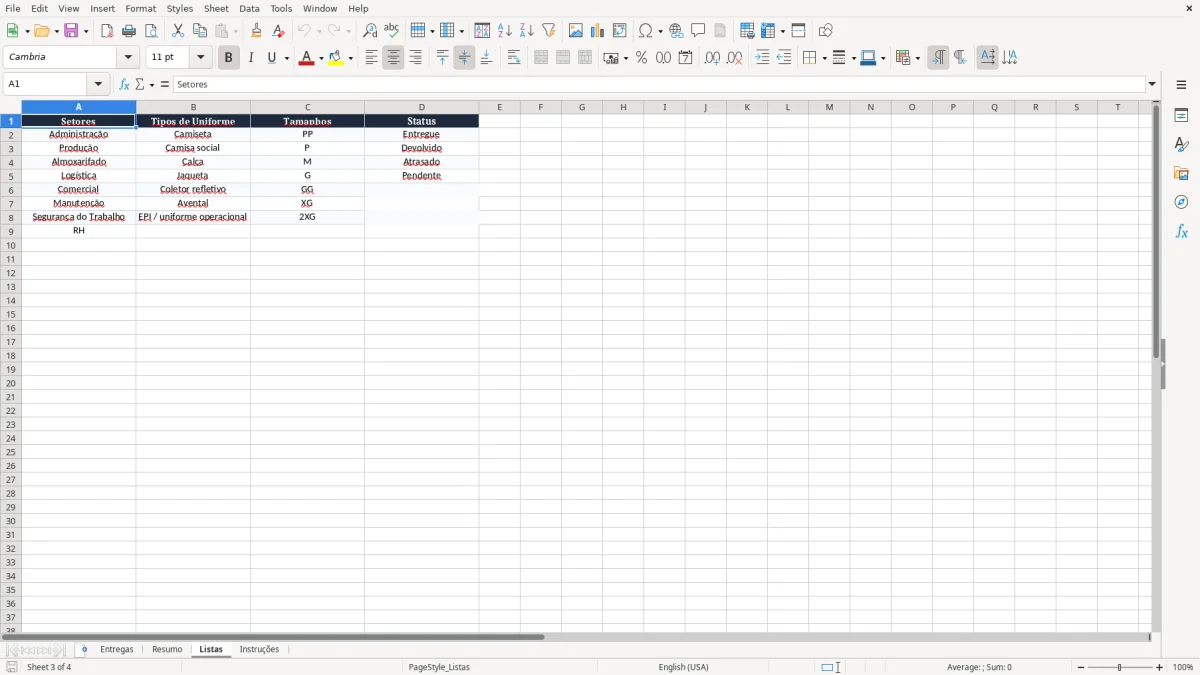Open Save button dropdown arrow
Viewport: 1200px width, 675px height.
[85, 32]
